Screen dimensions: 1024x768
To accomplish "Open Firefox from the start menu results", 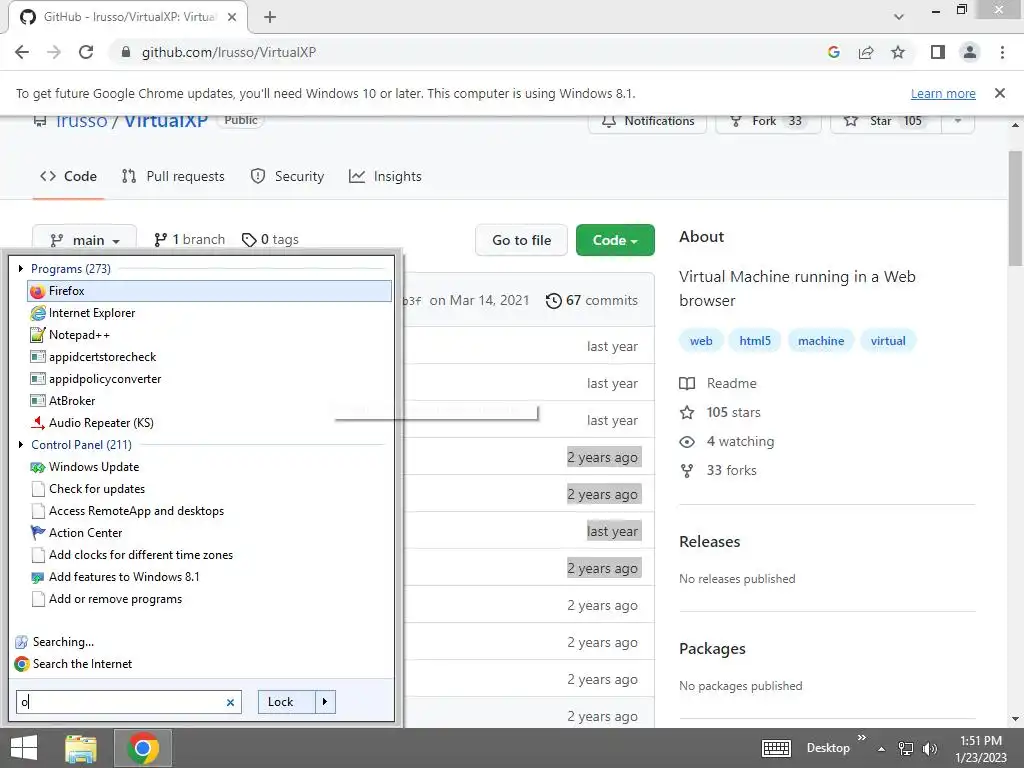I will tap(209, 291).
